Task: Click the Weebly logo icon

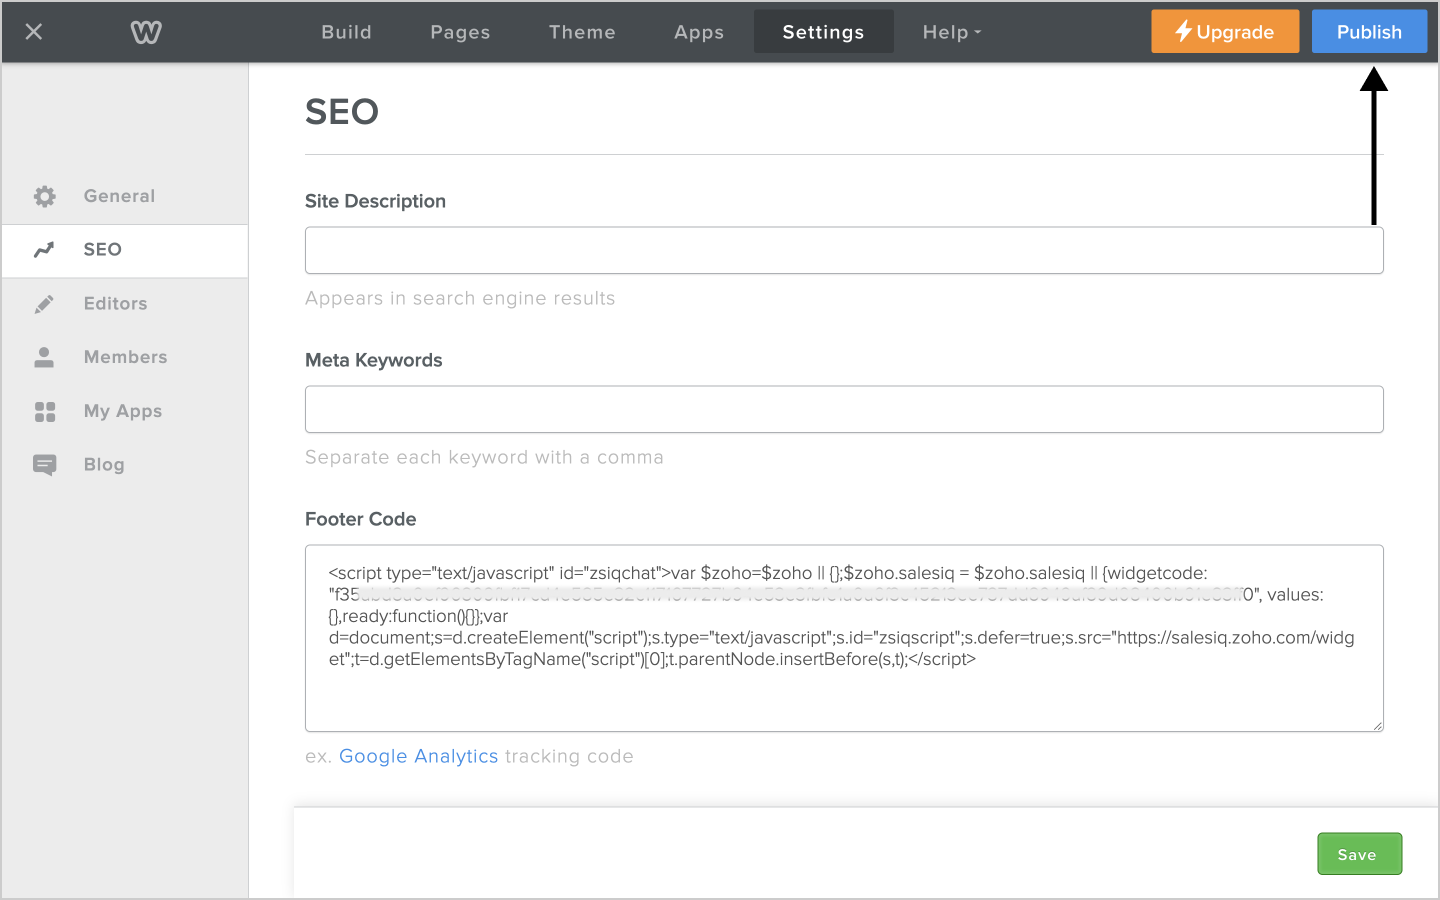Action: pos(146,32)
